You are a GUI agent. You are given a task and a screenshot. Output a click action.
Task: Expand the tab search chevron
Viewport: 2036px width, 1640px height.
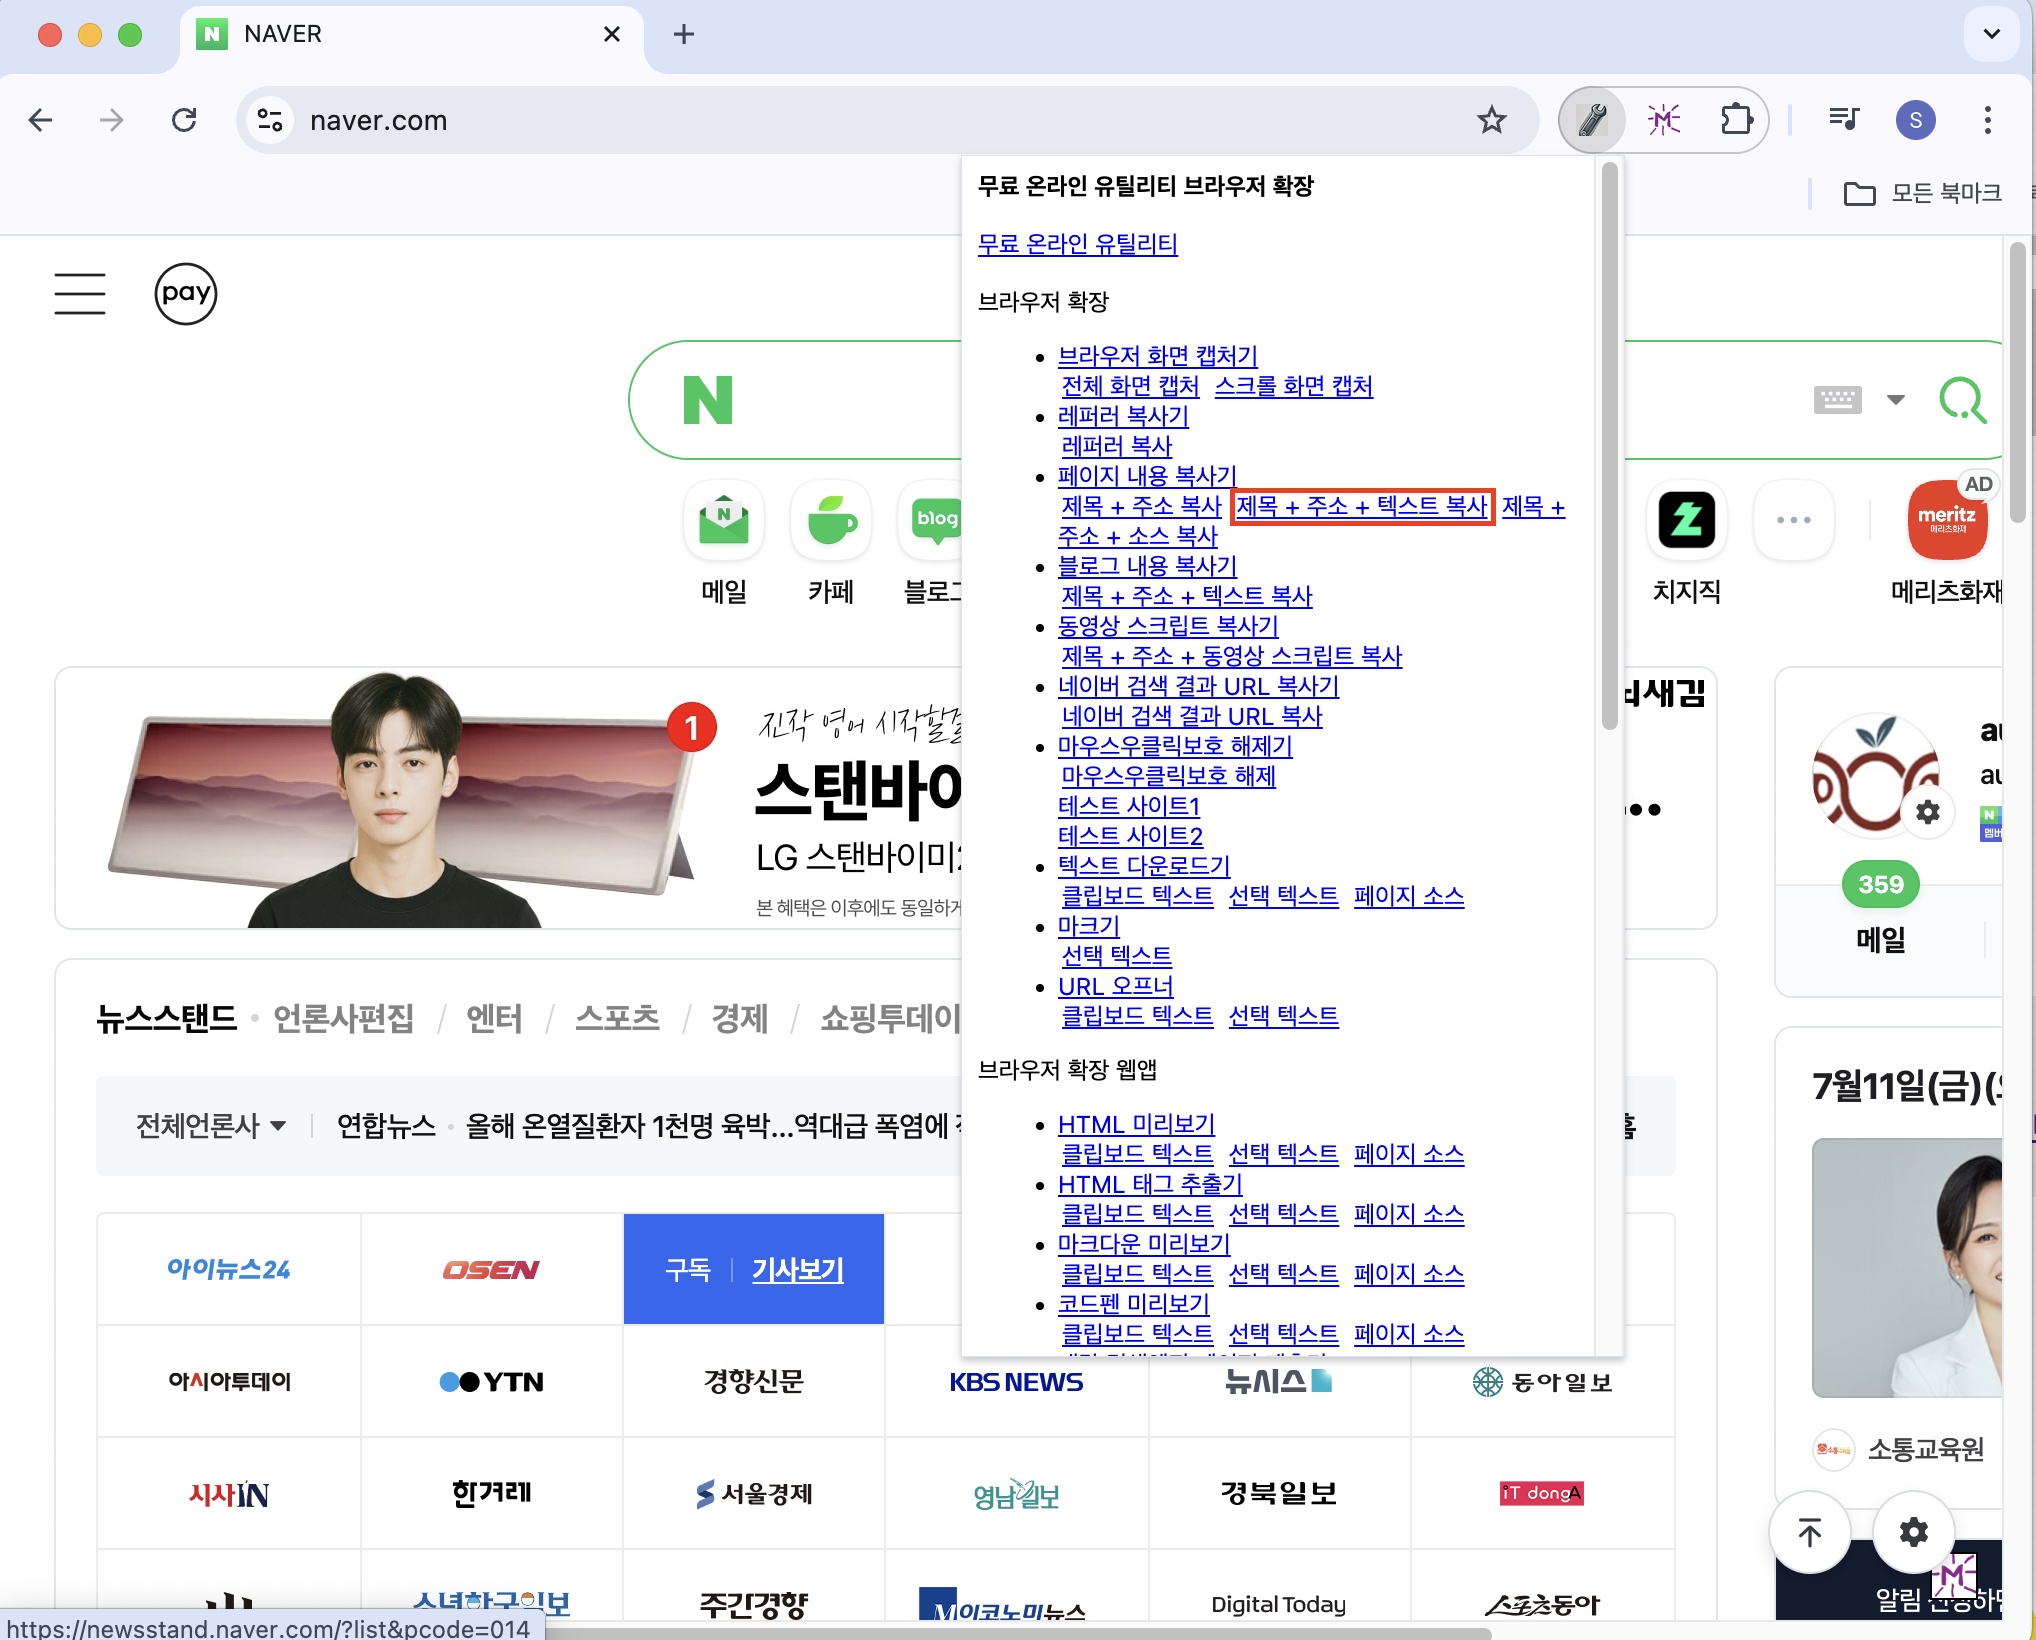(x=1991, y=34)
